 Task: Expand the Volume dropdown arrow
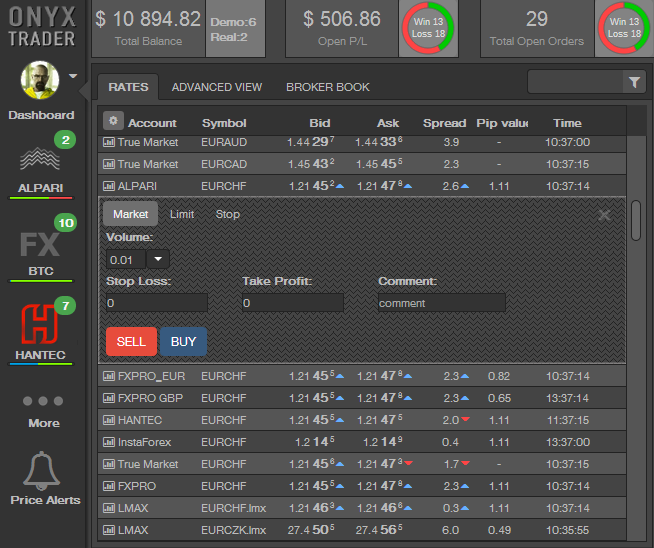(x=162, y=259)
